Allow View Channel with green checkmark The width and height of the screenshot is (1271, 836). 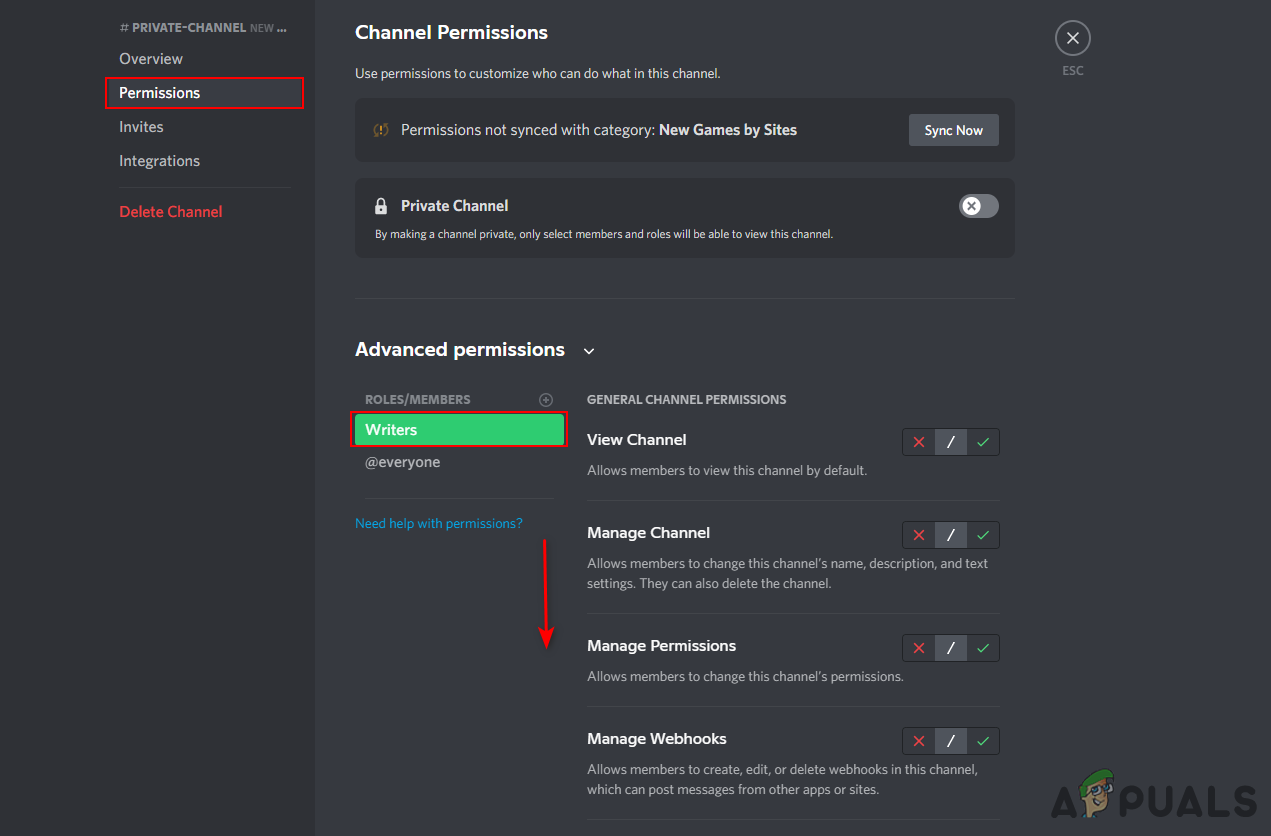pyautogui.click(x=983, y=442)
